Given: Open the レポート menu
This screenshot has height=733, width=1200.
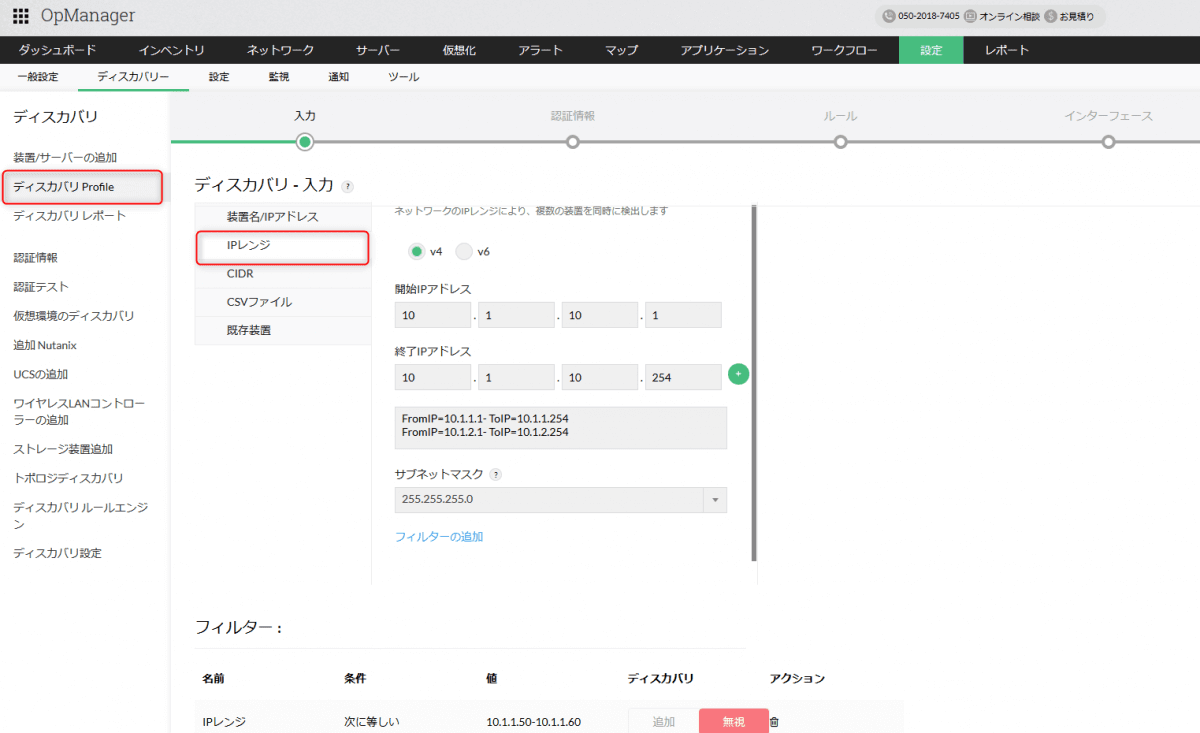Looking at the screenshot, I should point(1007,50).
